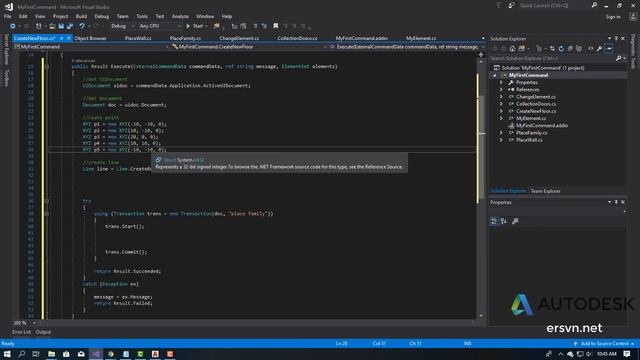The height and width of the screenshot is (360, 640).
Task: Open the Output tab
Action: (x=43, y=332)
